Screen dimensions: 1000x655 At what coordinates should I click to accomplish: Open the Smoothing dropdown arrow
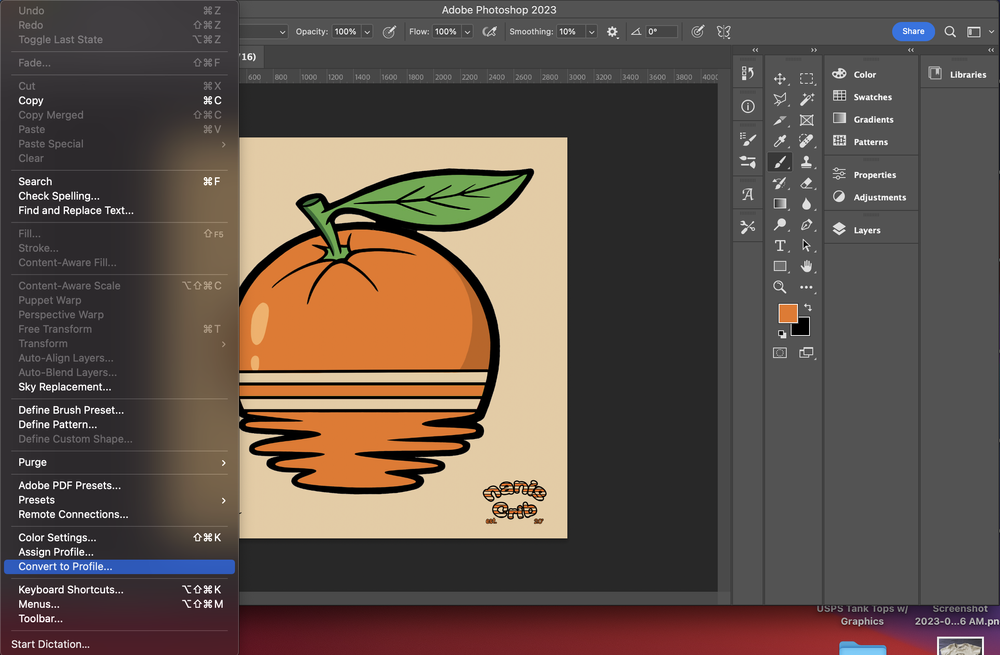[591, 32]
